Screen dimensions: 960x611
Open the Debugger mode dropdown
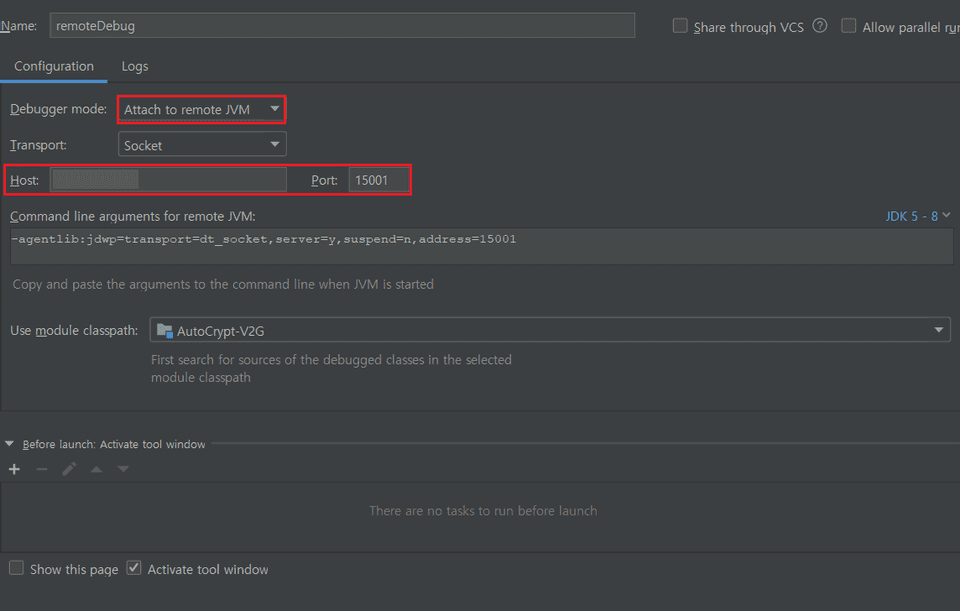(x=202, y=109)
